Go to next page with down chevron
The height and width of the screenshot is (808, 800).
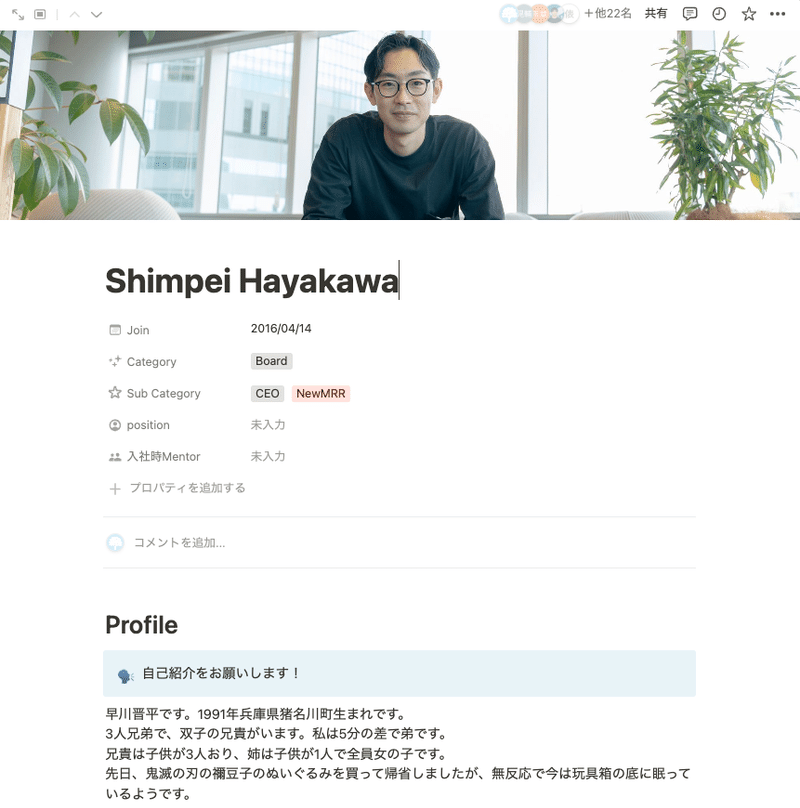(x=96, y=14)
